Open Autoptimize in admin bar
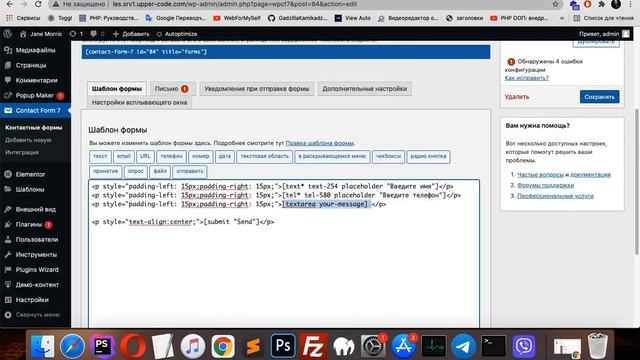 (177, 34)
